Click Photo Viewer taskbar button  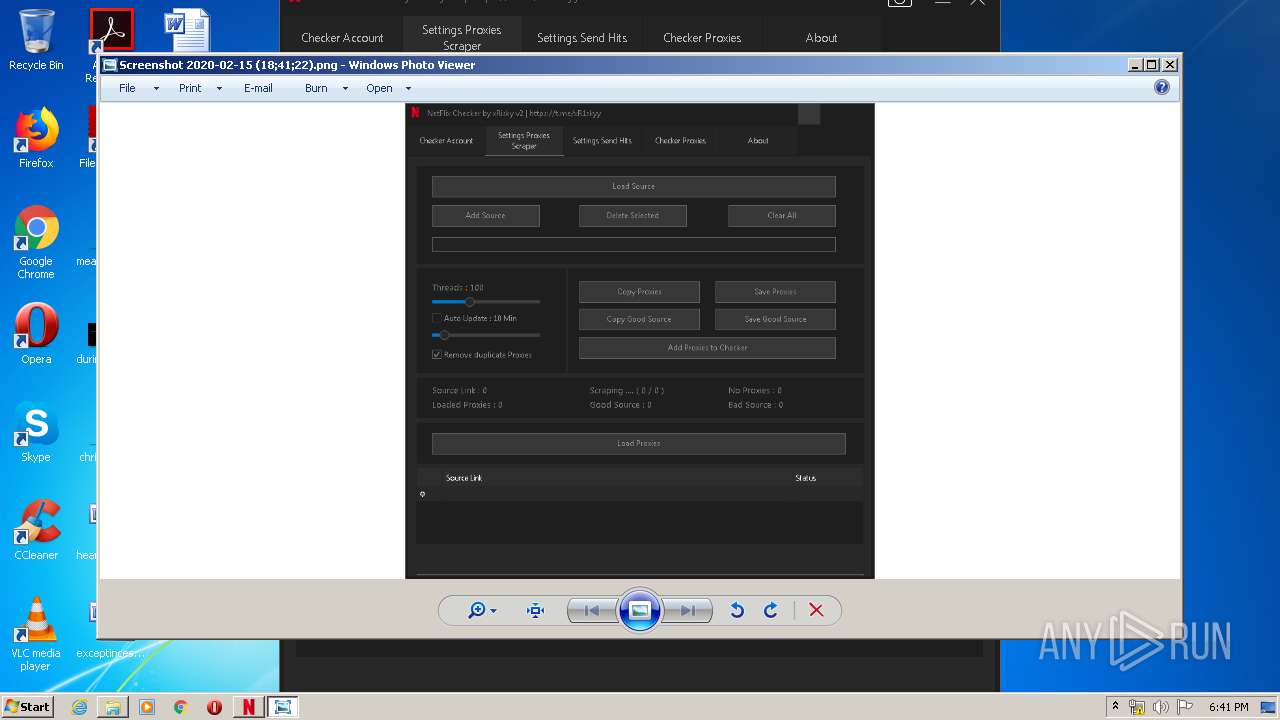[x=283, y=707]
